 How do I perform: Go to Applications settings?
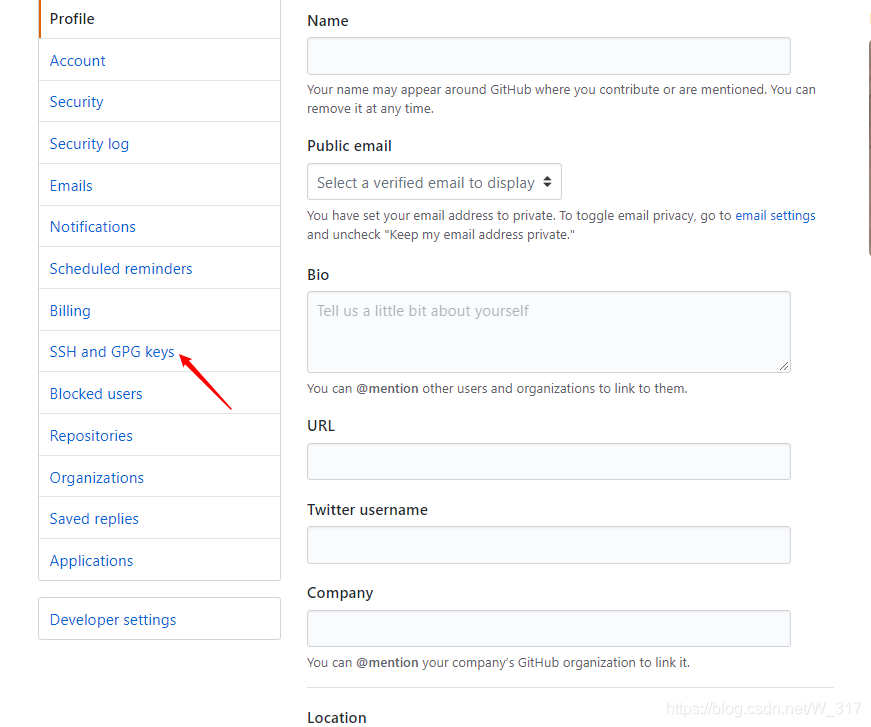91,561
